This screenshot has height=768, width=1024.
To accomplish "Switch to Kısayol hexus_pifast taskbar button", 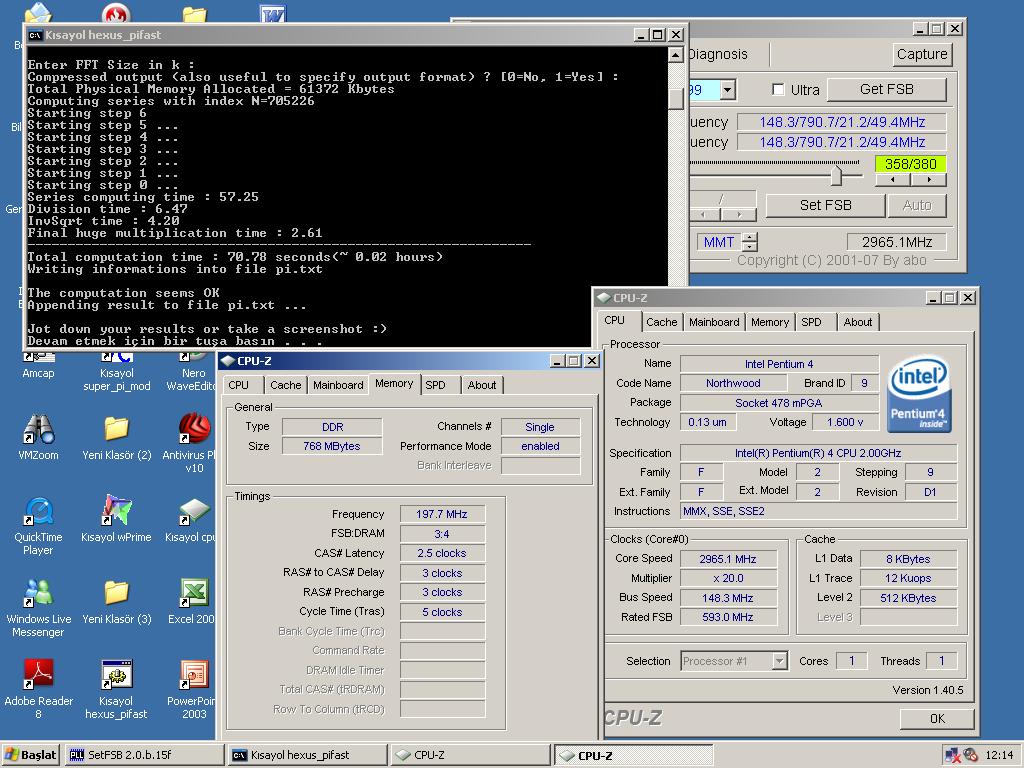I will pos(308,755).
